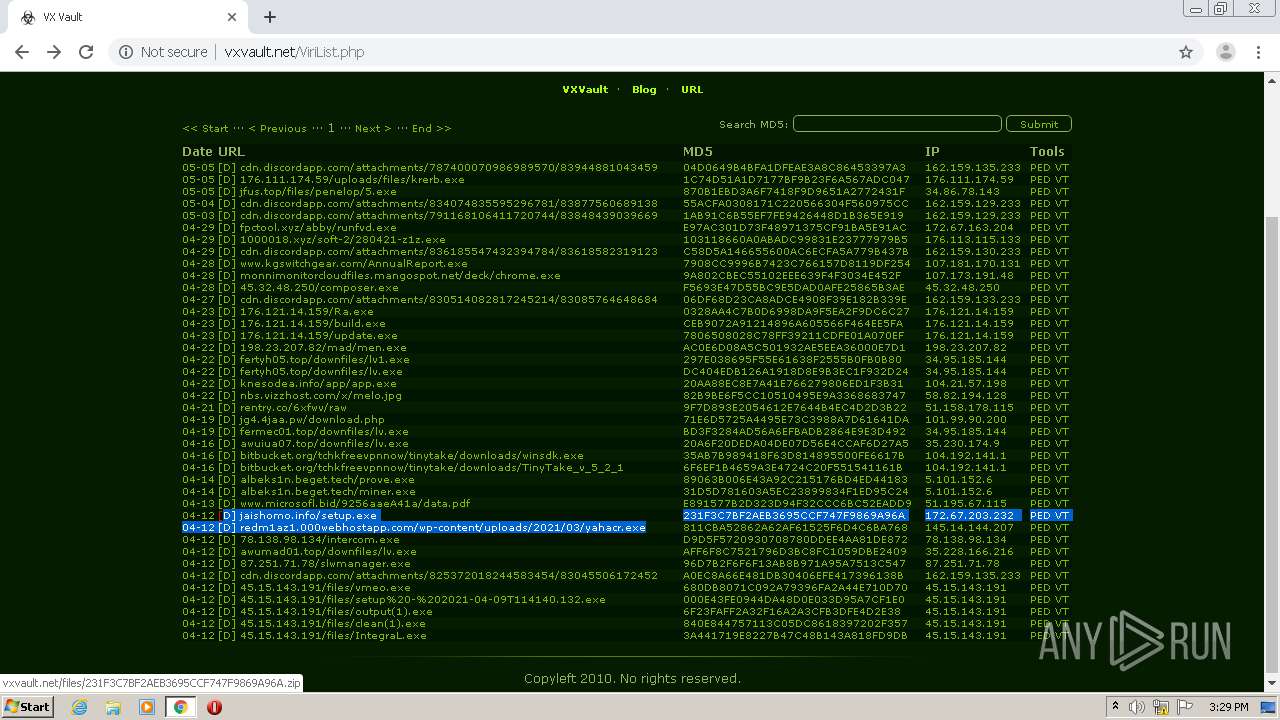Click VT in the 45.32.48.250/composer.exe row
This screenshot has width=1280, height=720.
coord(1061,287)
